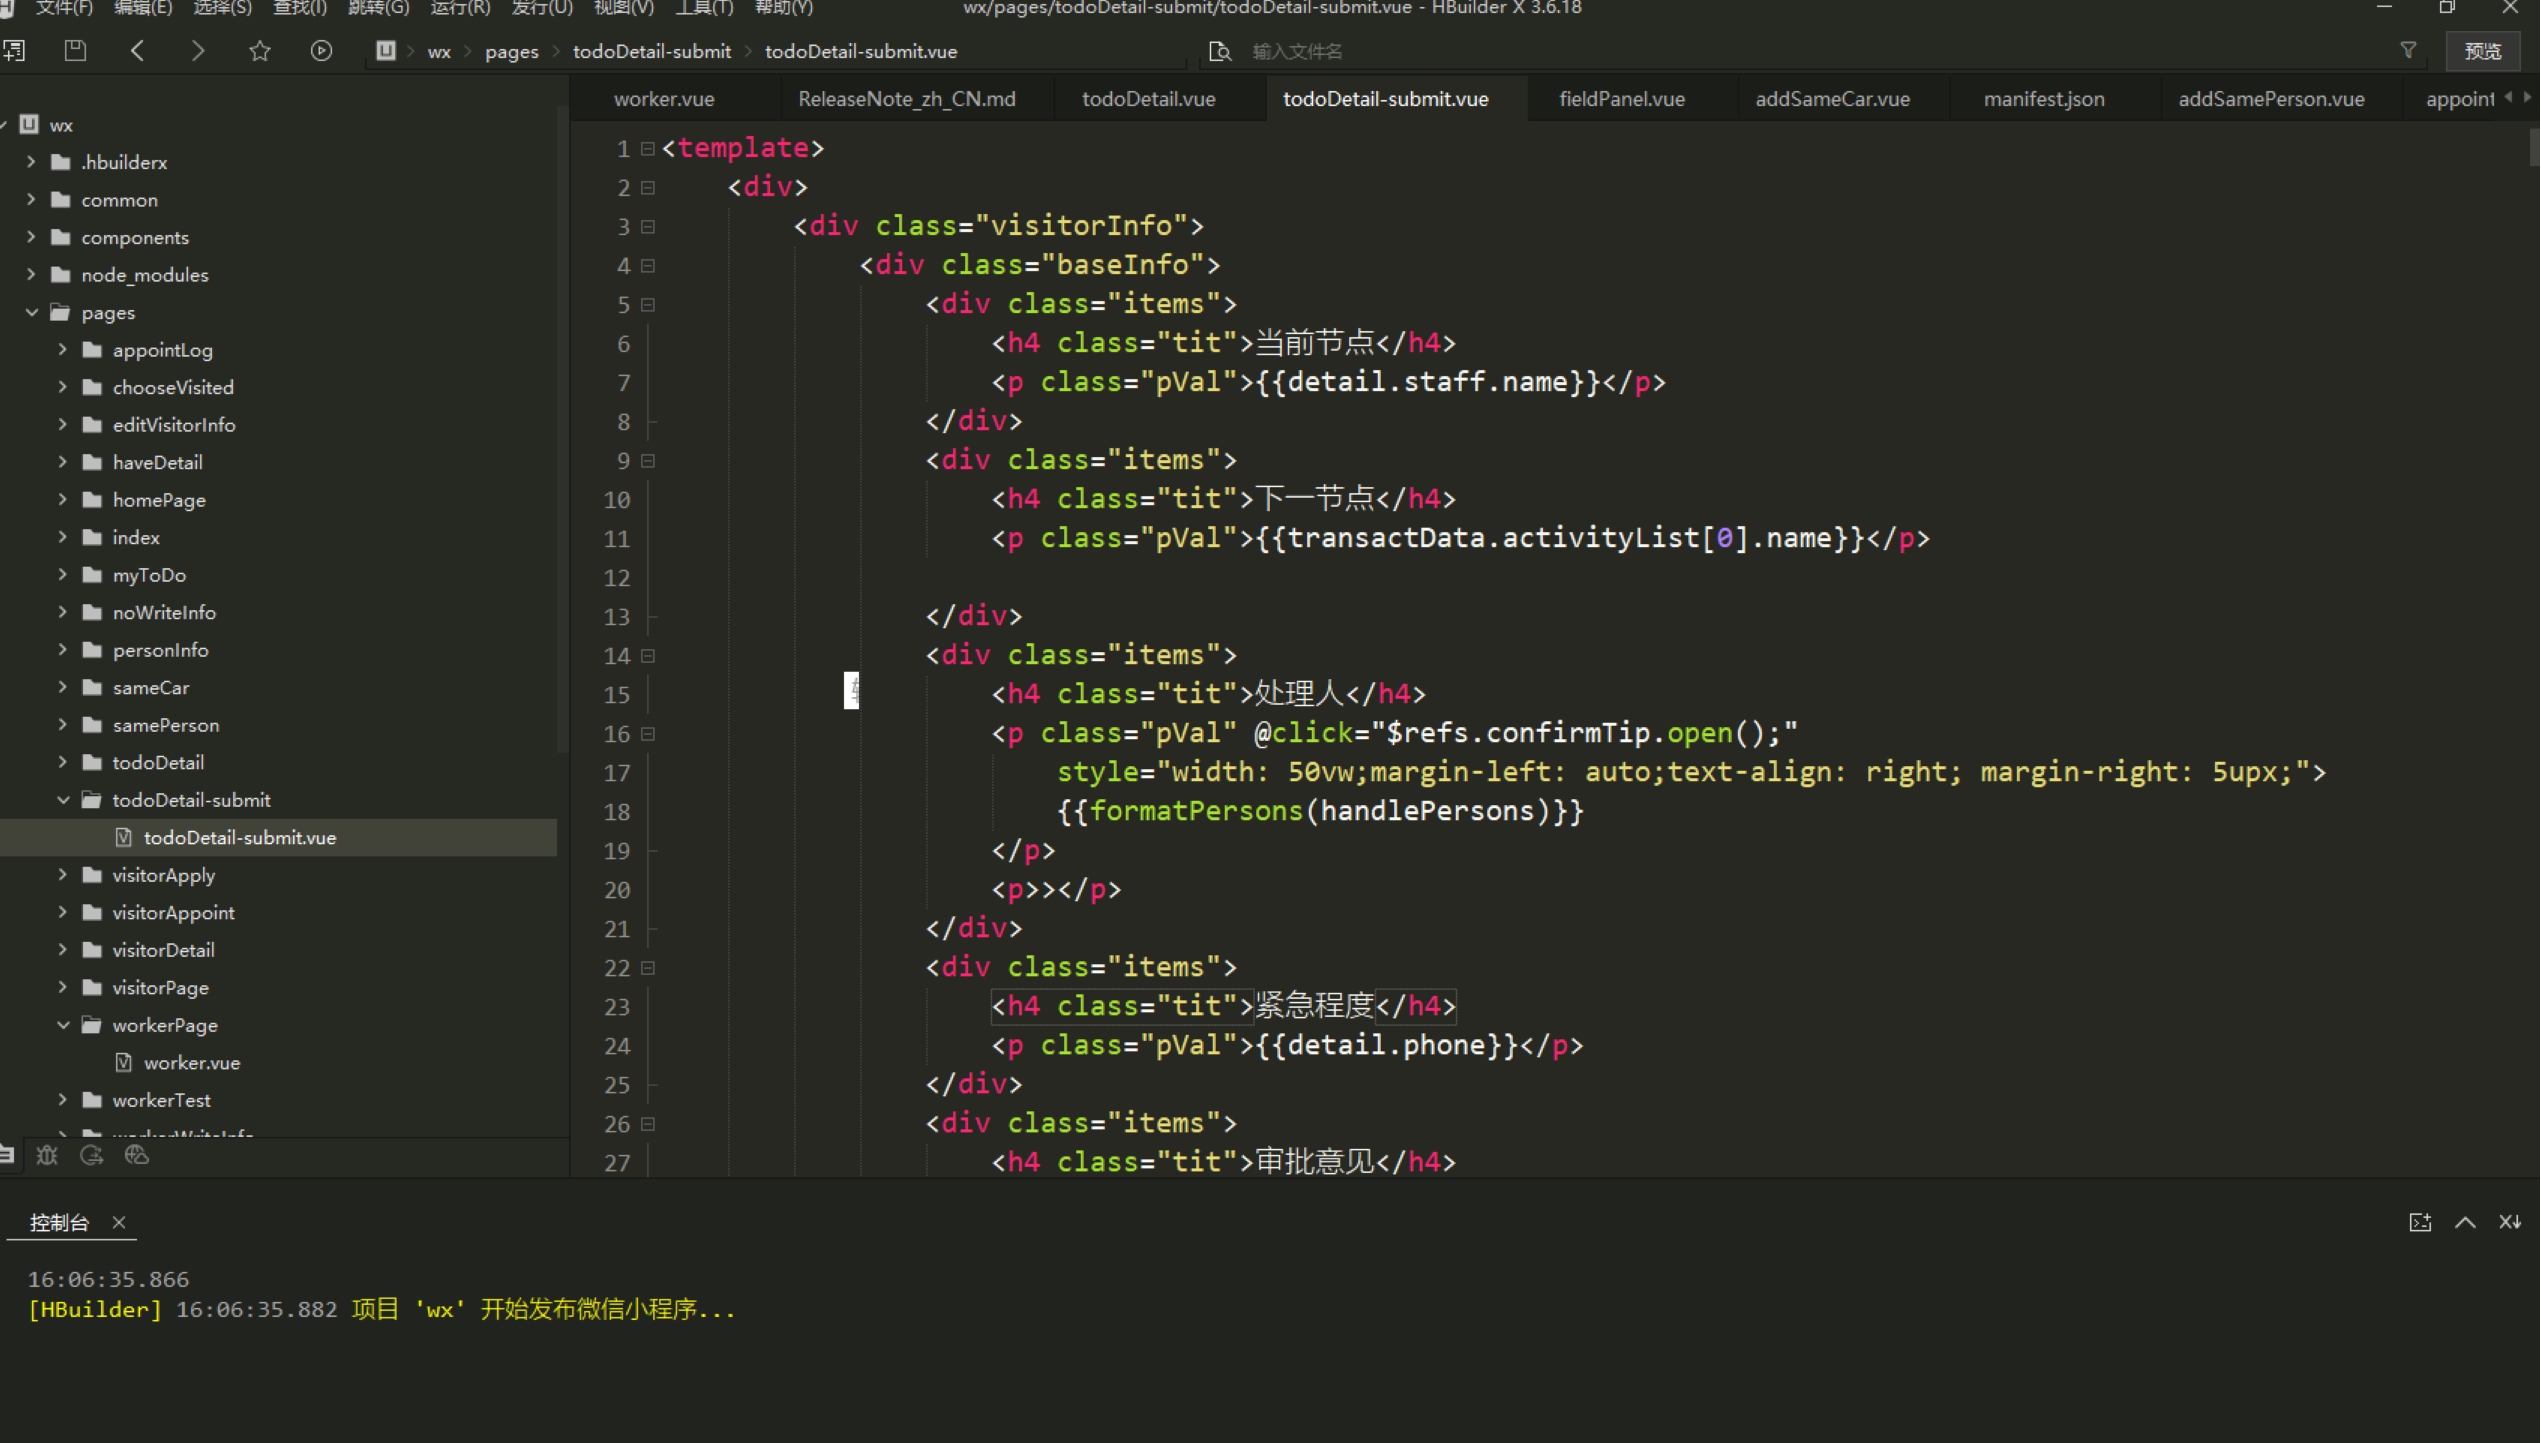The height and width of the screenshot is (1443, 2541).
Task: Switch to the ReleaseNote_zh_CN.md tab
Action: click(x=907, y=98)
